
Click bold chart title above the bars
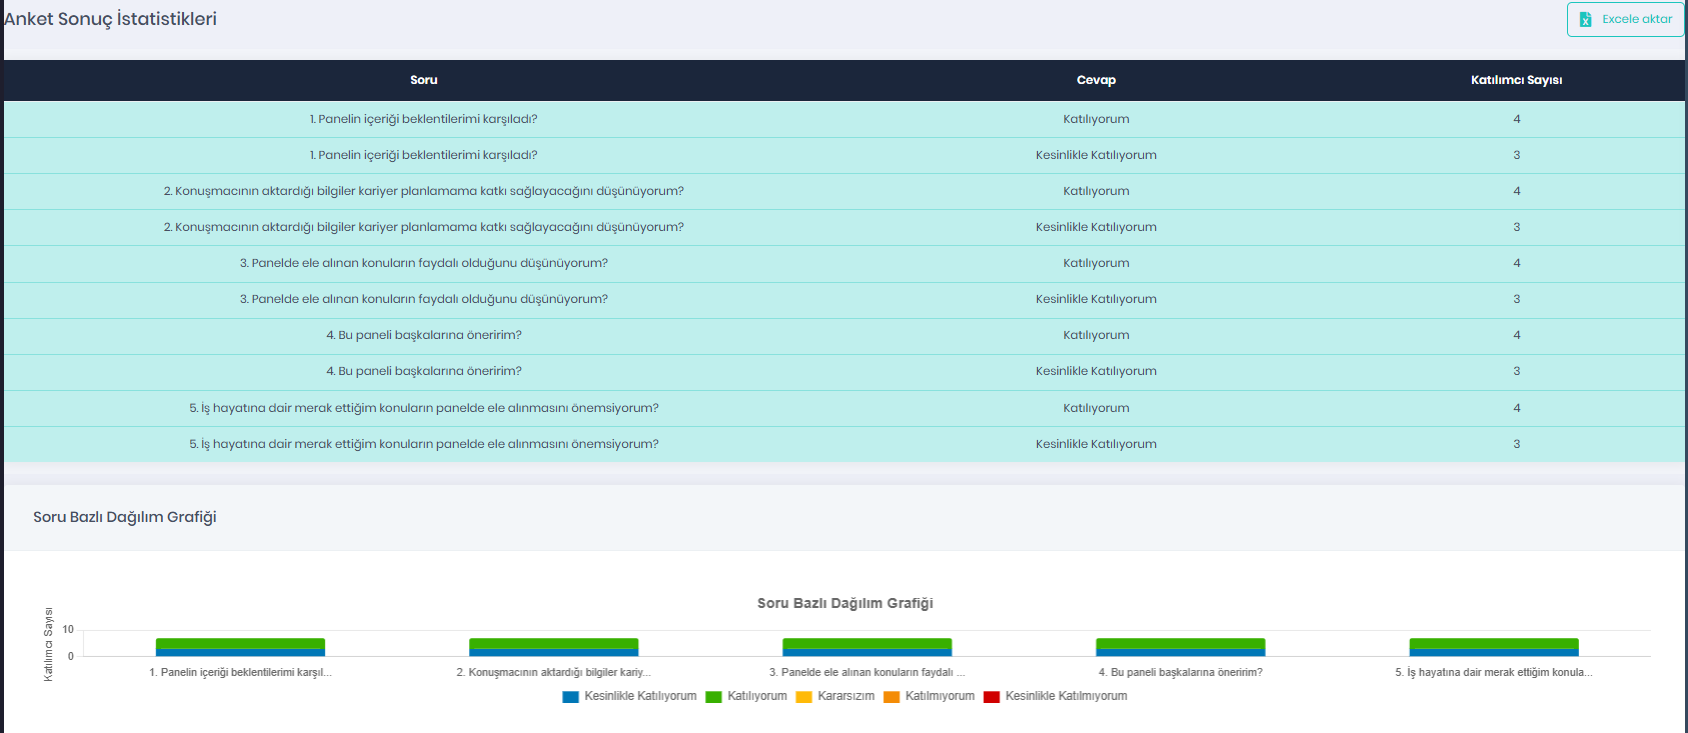point(845,603)
